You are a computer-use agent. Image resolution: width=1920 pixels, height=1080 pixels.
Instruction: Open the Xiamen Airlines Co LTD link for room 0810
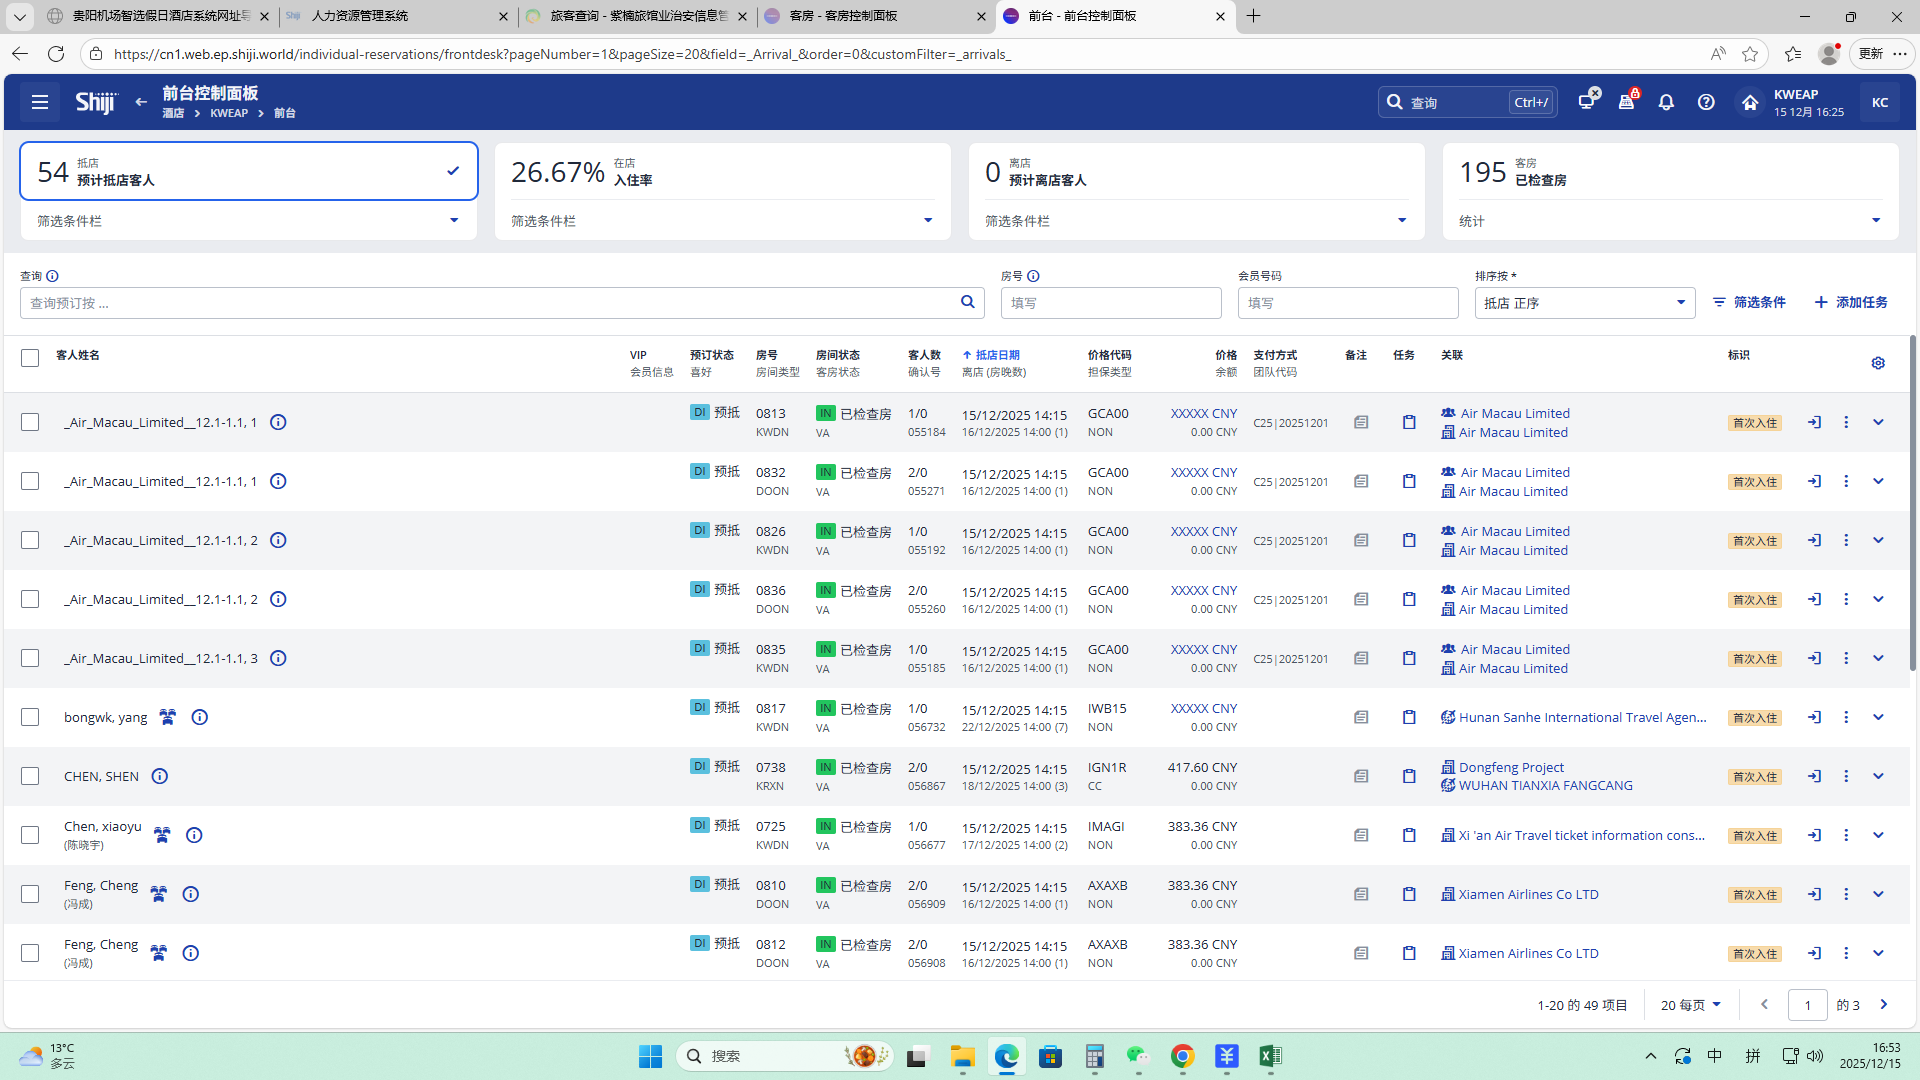click(x=1528, y=894)
